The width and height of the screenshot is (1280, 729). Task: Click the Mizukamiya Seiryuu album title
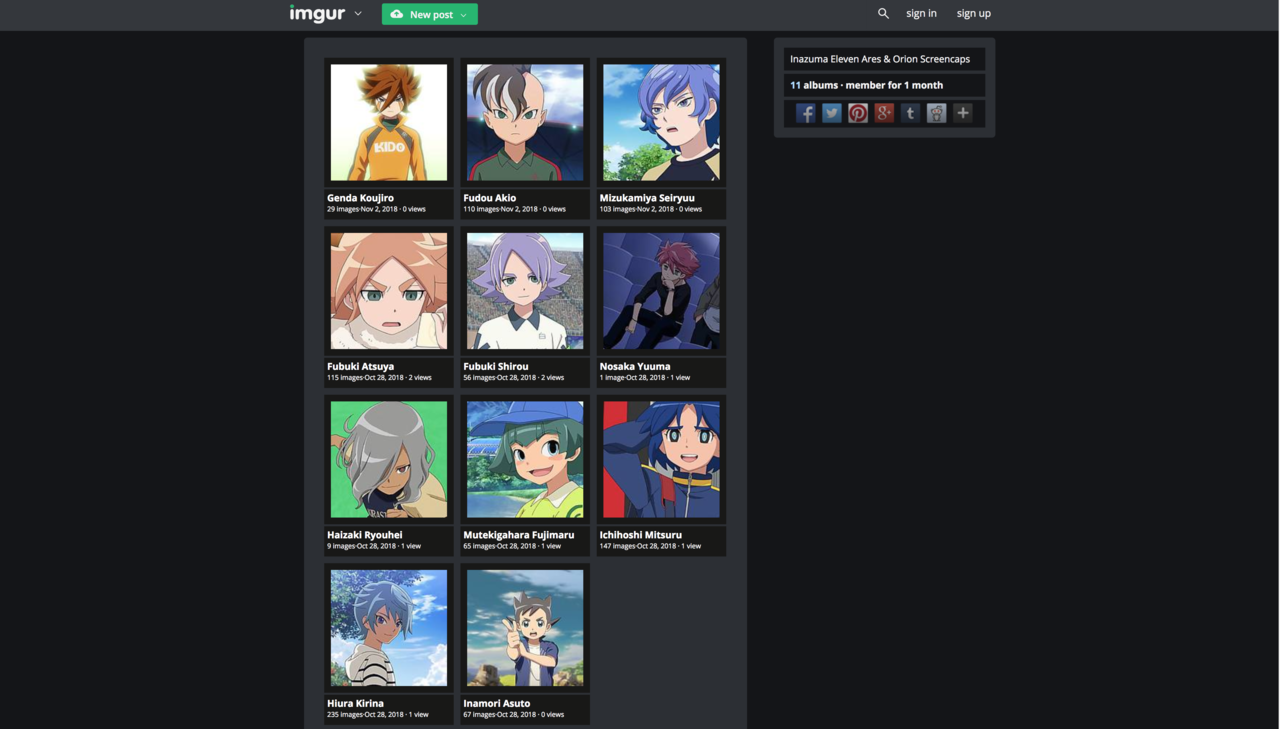point(647,198)
